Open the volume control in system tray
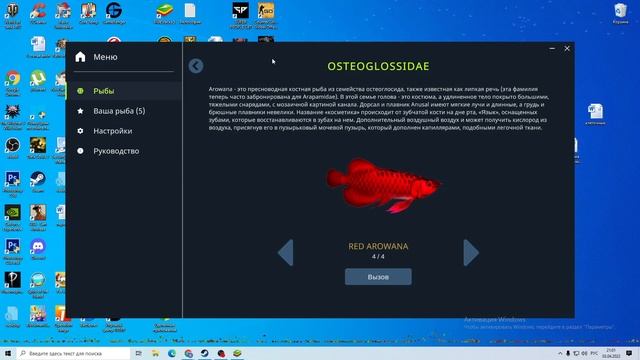 (x=584, y=353)
